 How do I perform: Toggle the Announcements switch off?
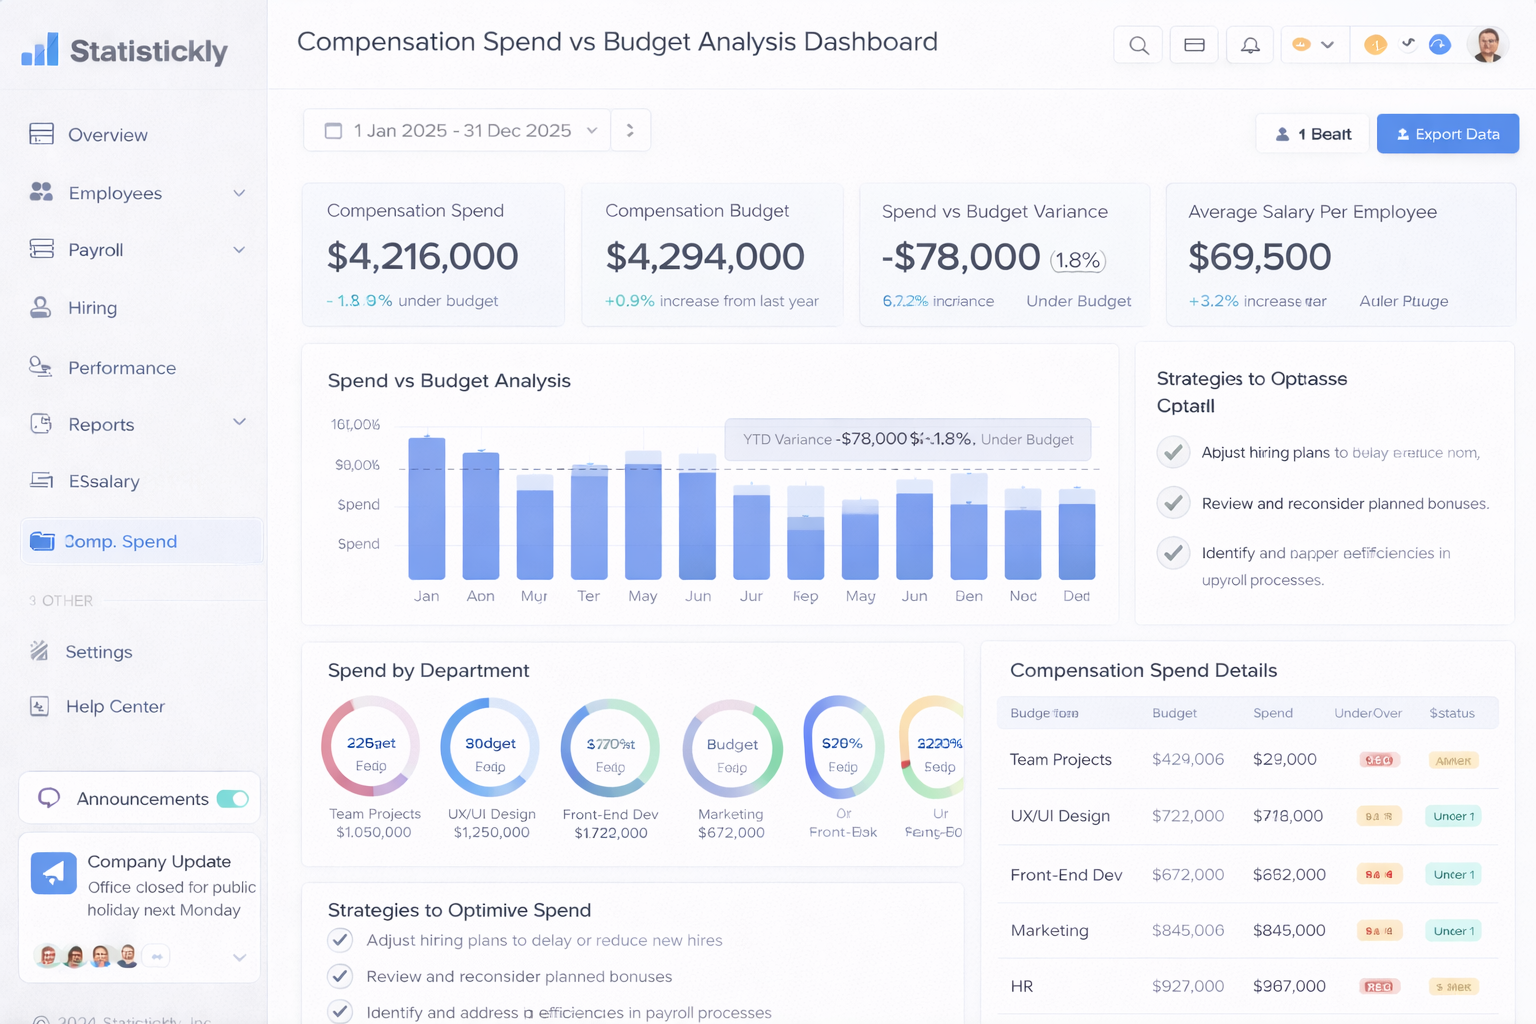coord(234,798)
